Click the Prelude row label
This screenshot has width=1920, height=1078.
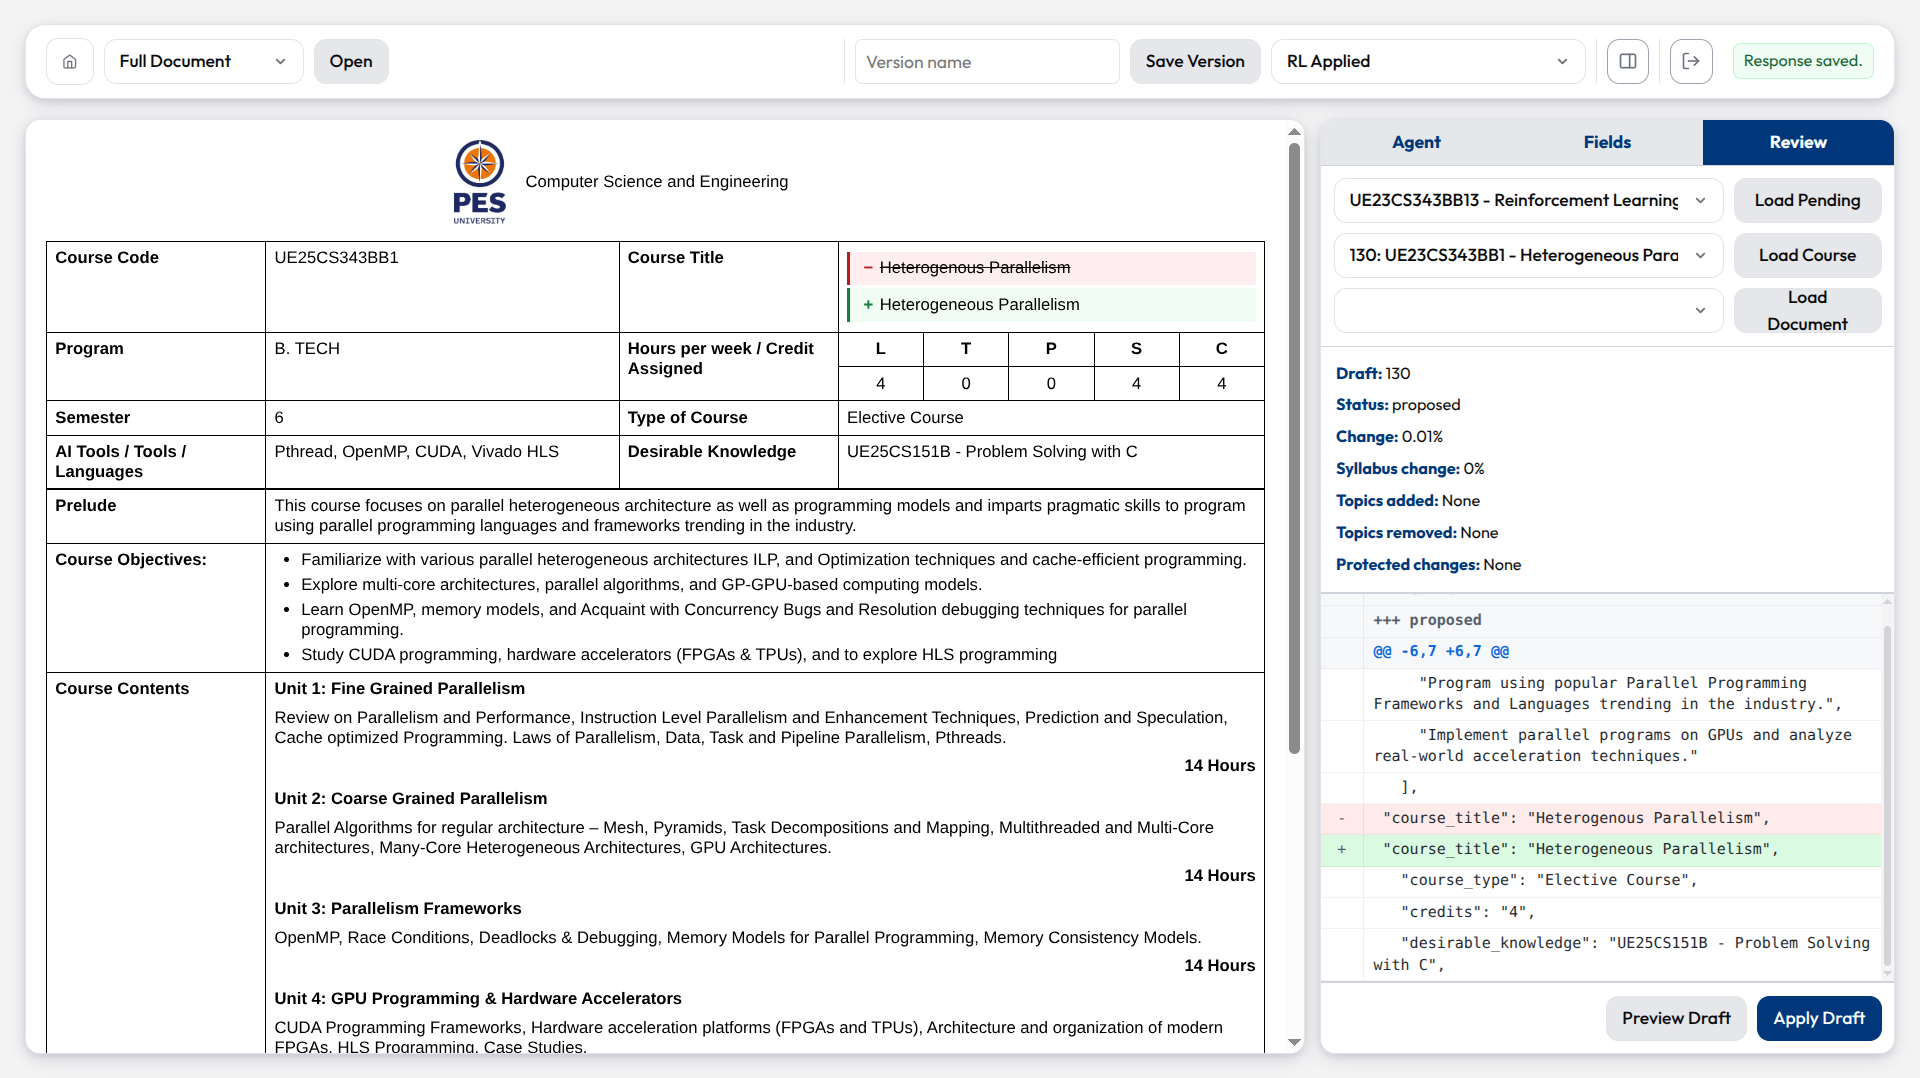coord(86,506)
